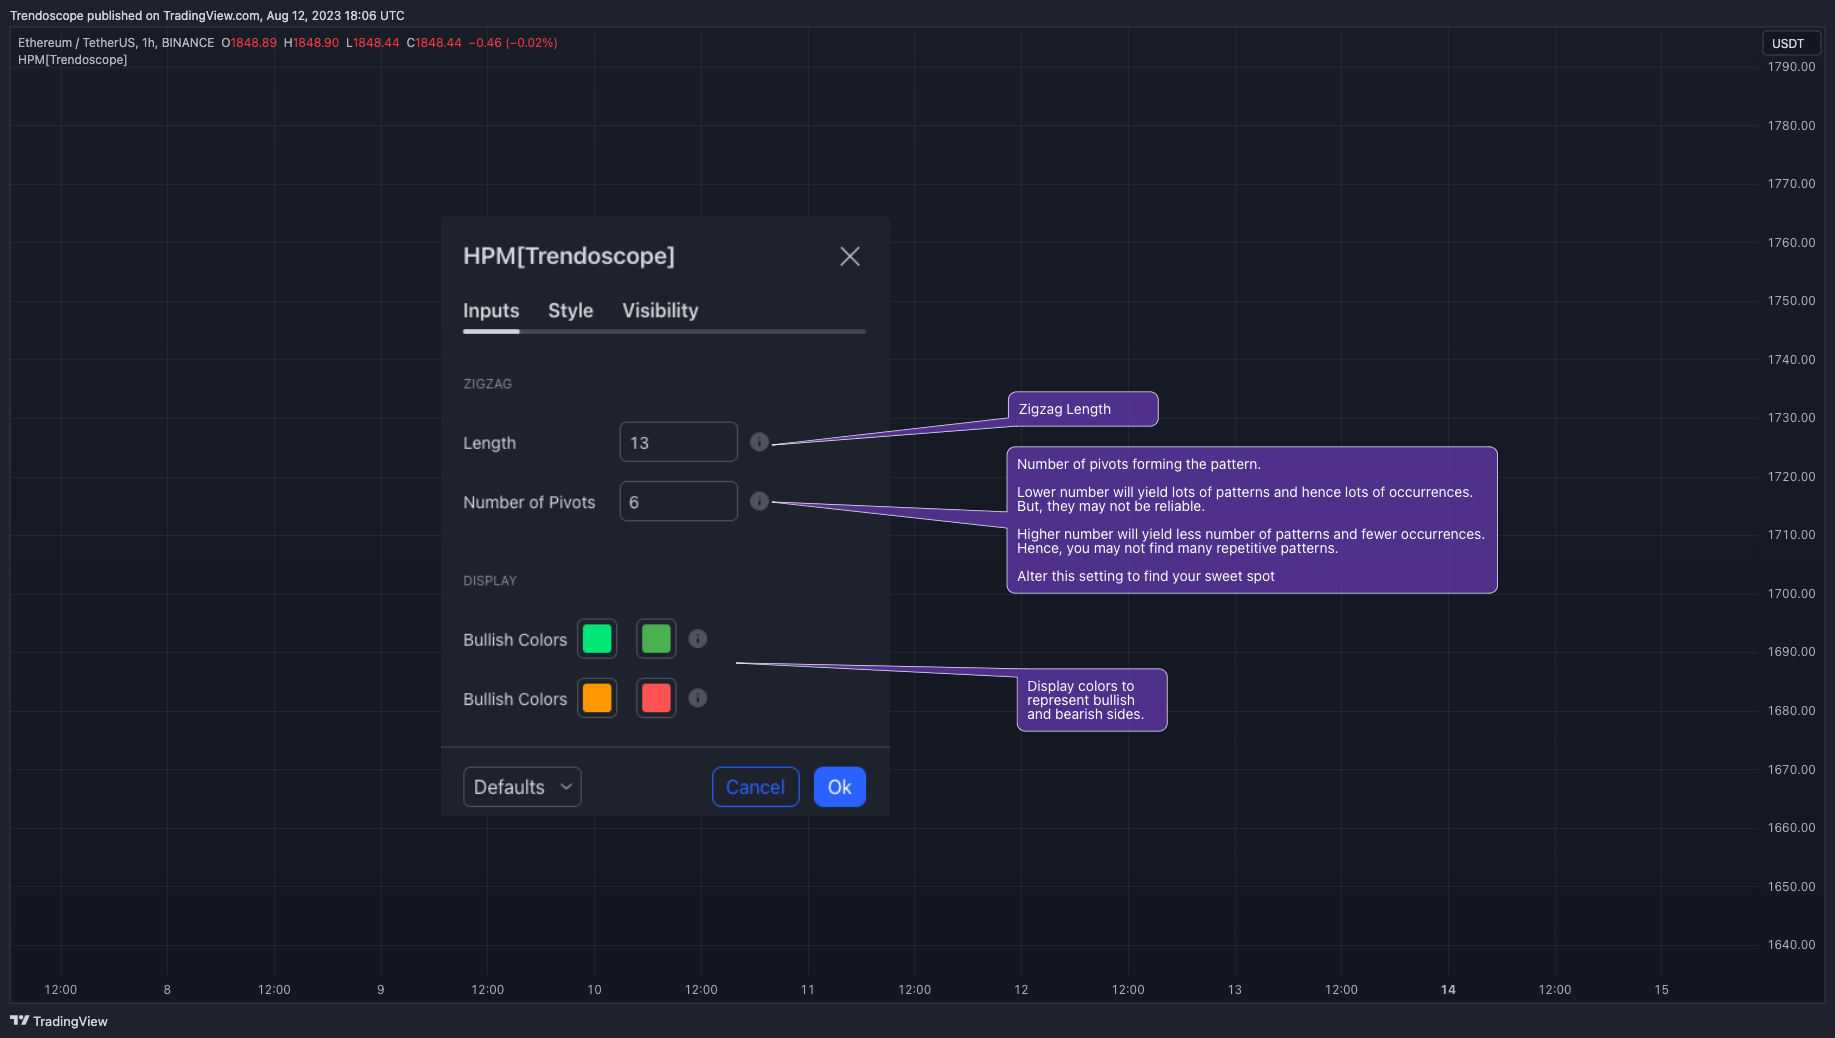
Task: Click the close price value C1848.44
Action: click(434, 43)
